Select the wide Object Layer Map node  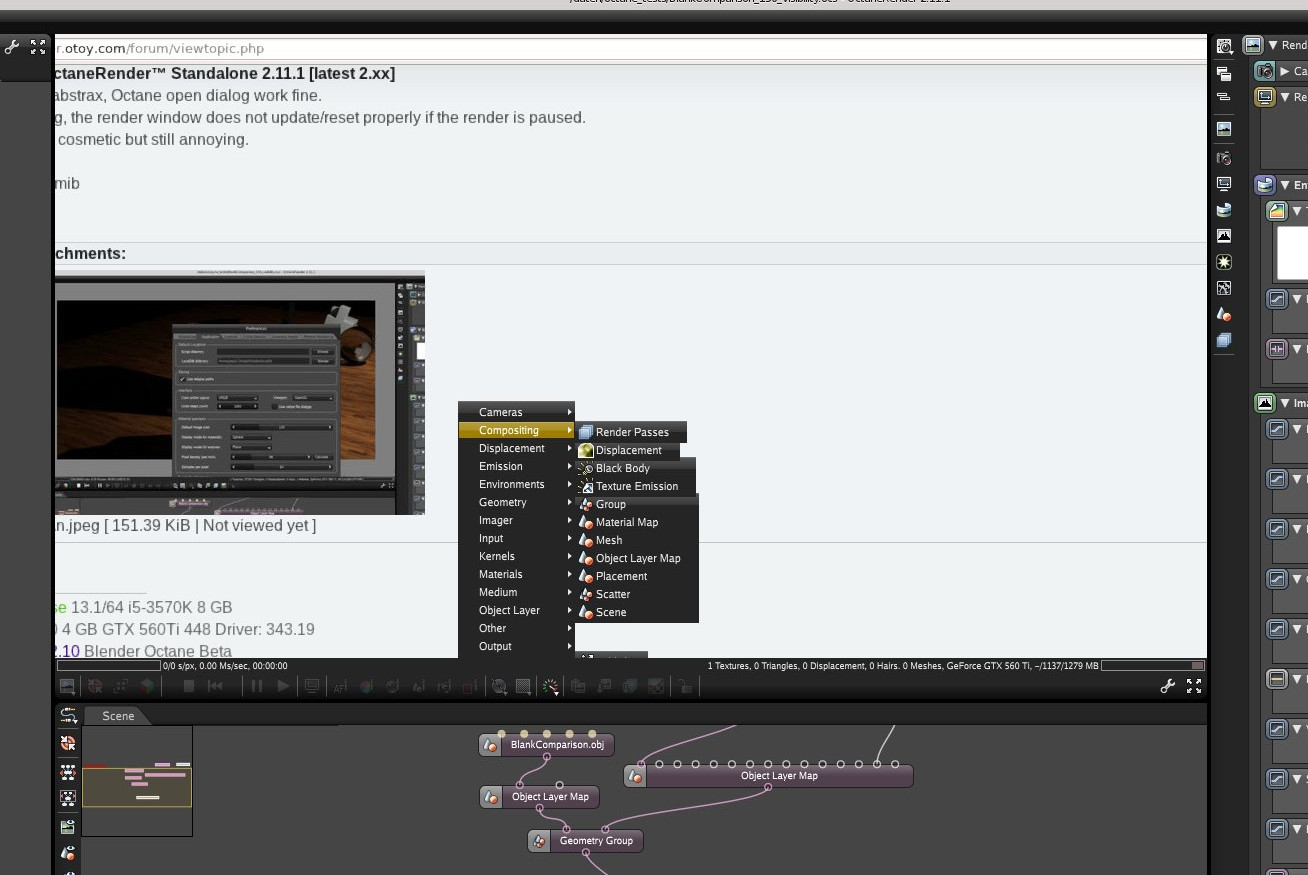768,775
